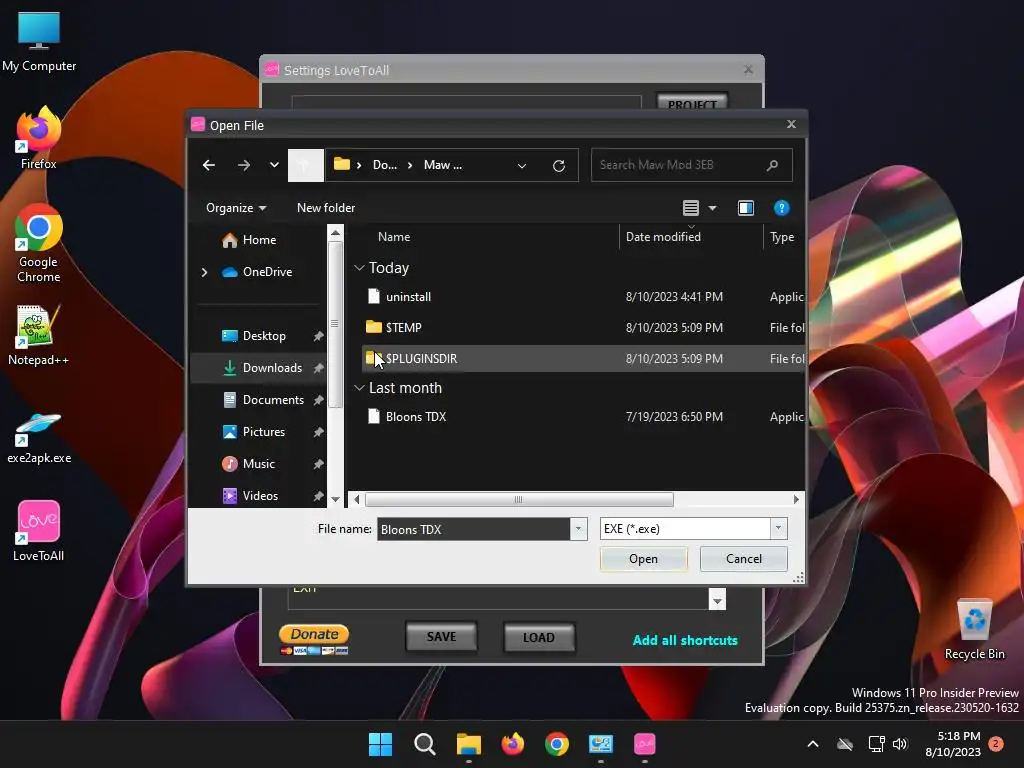Open File name history dropdown

click(579, 529)
